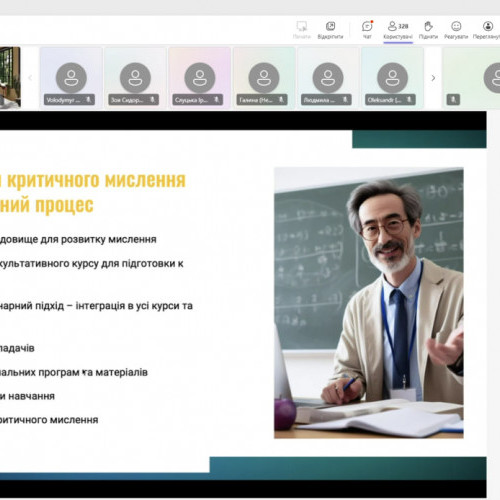
Task: Select the Volodymyr participant tile
Action: pyautogui.click(x=71, y=78)
